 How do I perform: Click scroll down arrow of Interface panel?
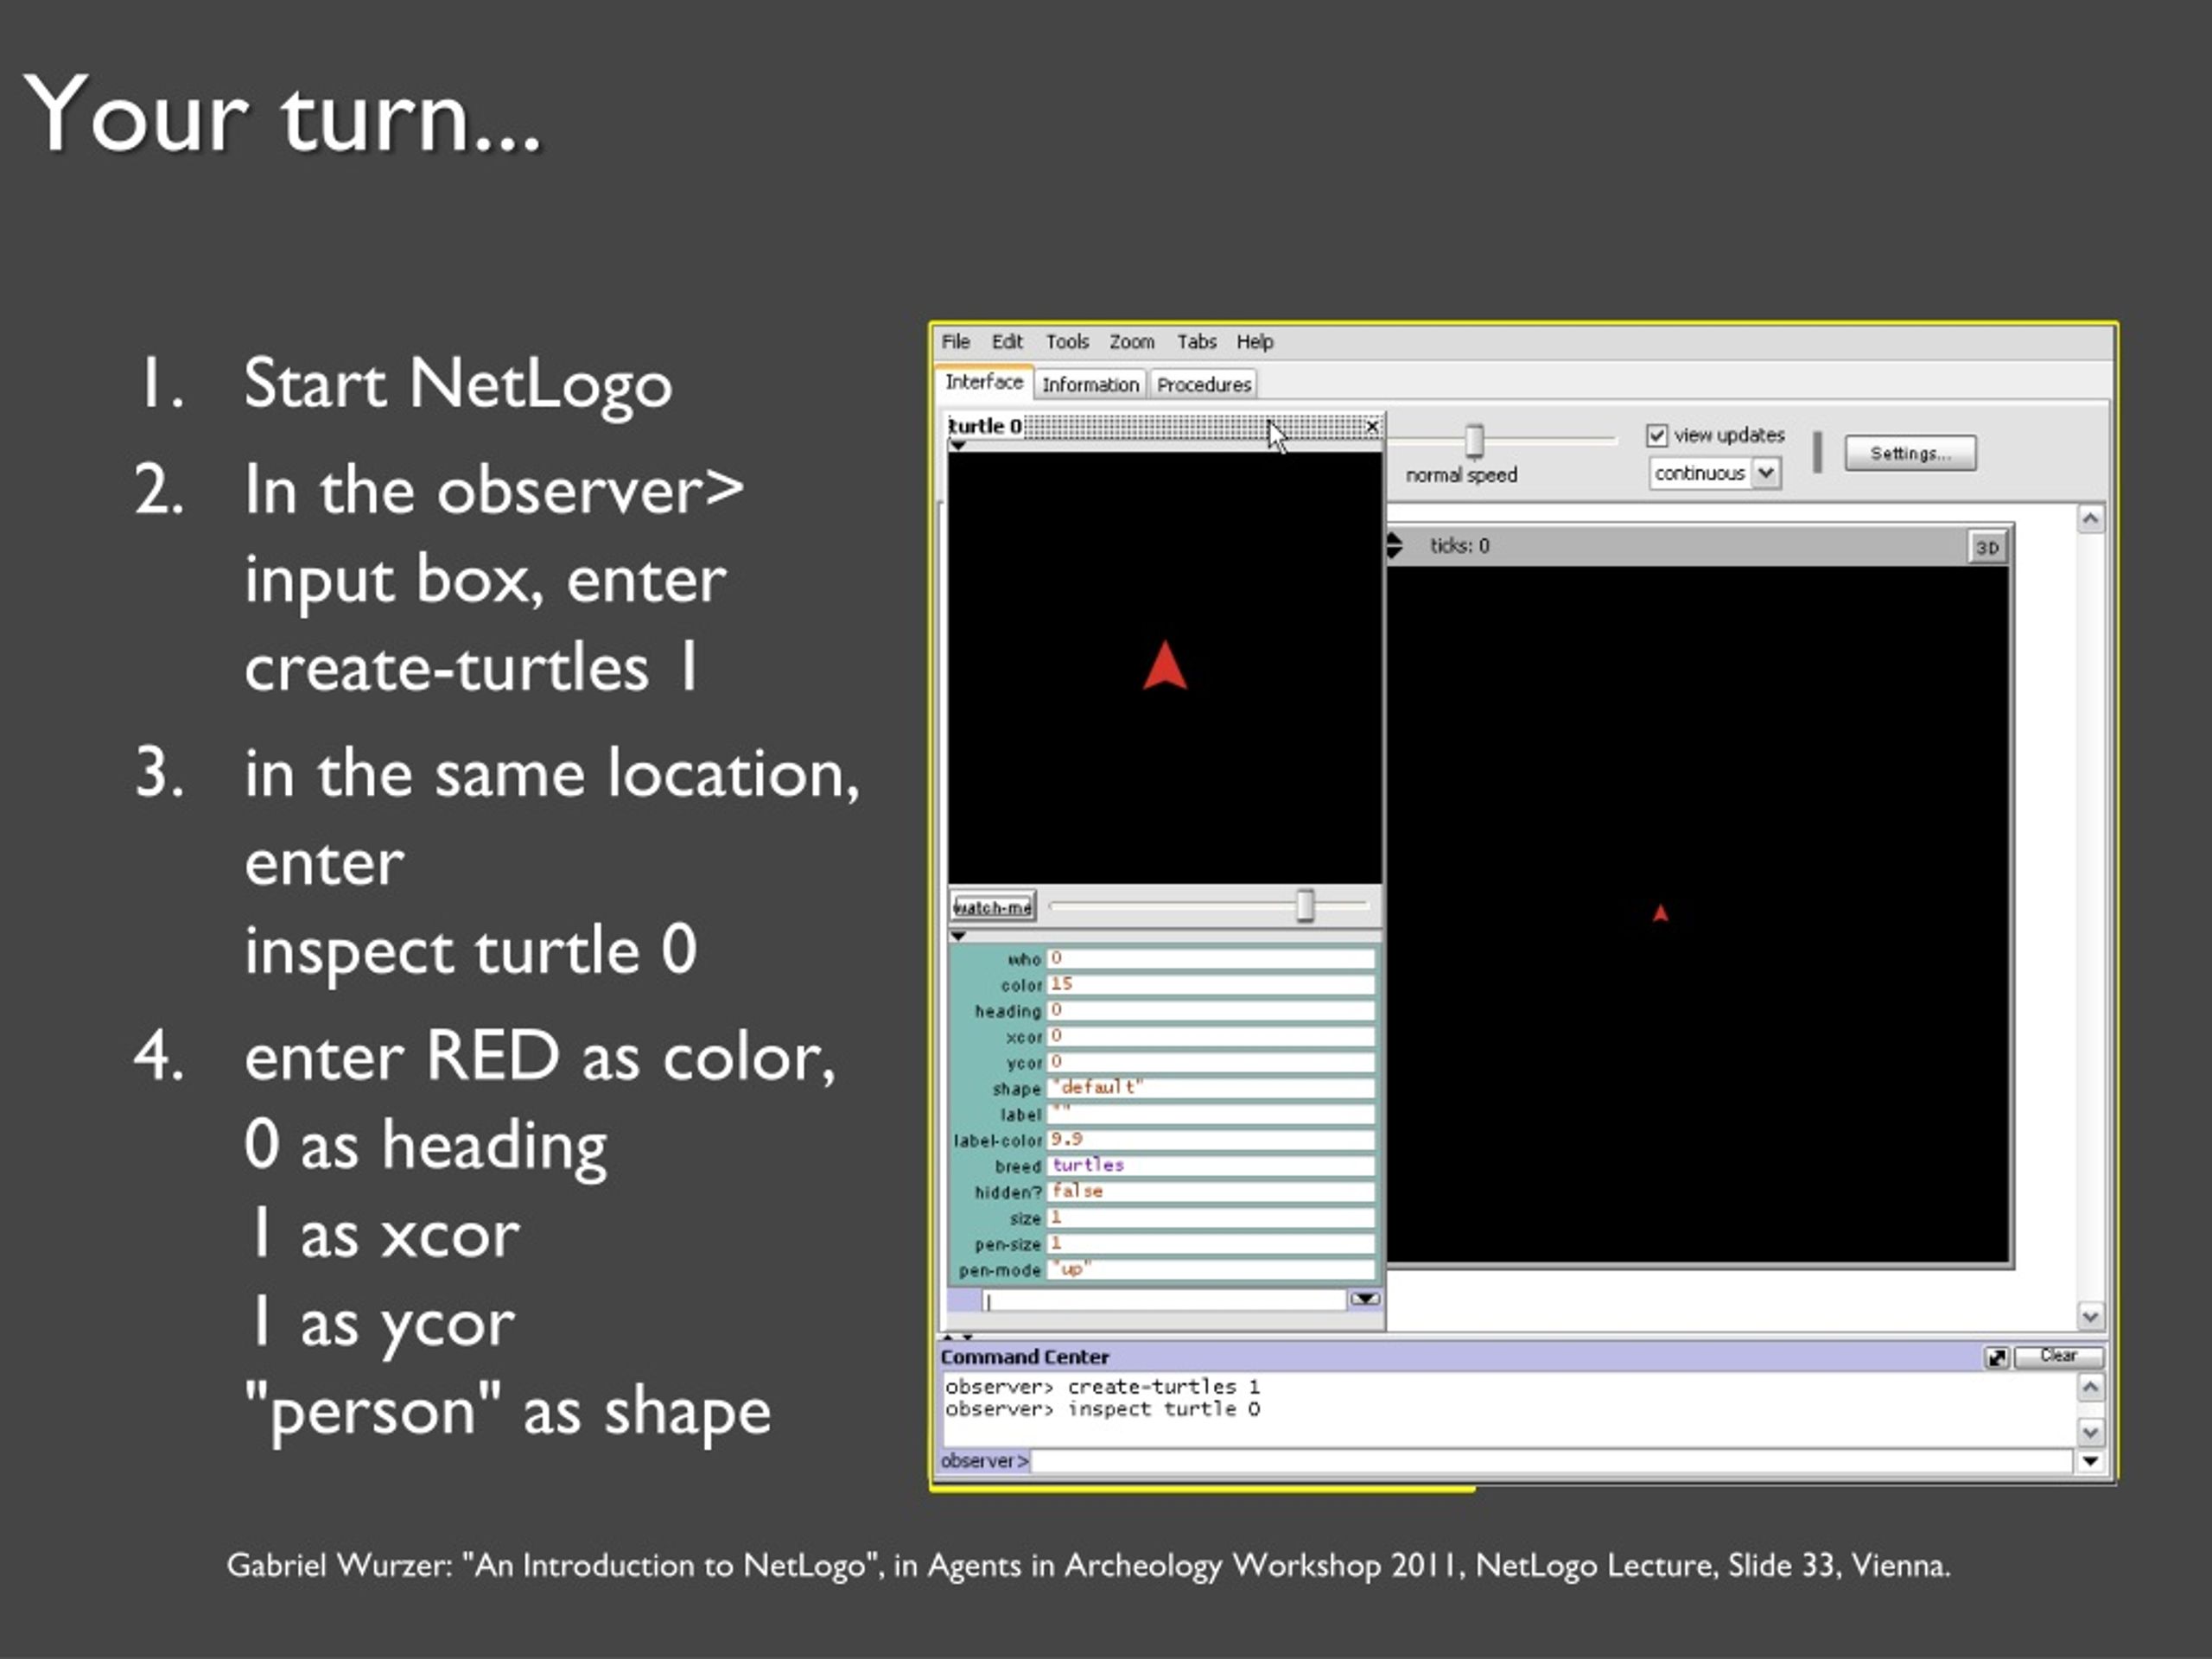2090,1316
